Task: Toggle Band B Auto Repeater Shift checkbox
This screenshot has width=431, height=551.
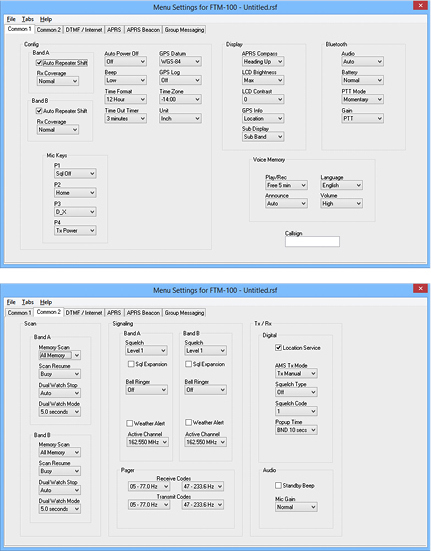Action: pos(39,111)
